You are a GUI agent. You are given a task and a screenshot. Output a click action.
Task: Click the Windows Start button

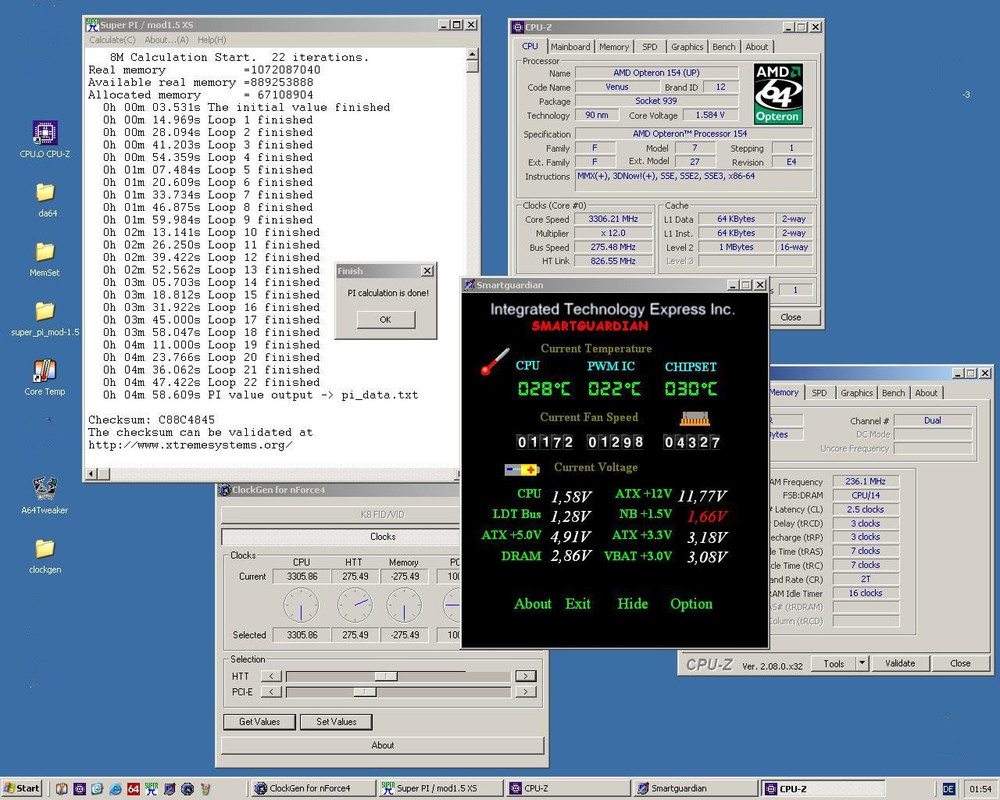[x=21, y=789]
